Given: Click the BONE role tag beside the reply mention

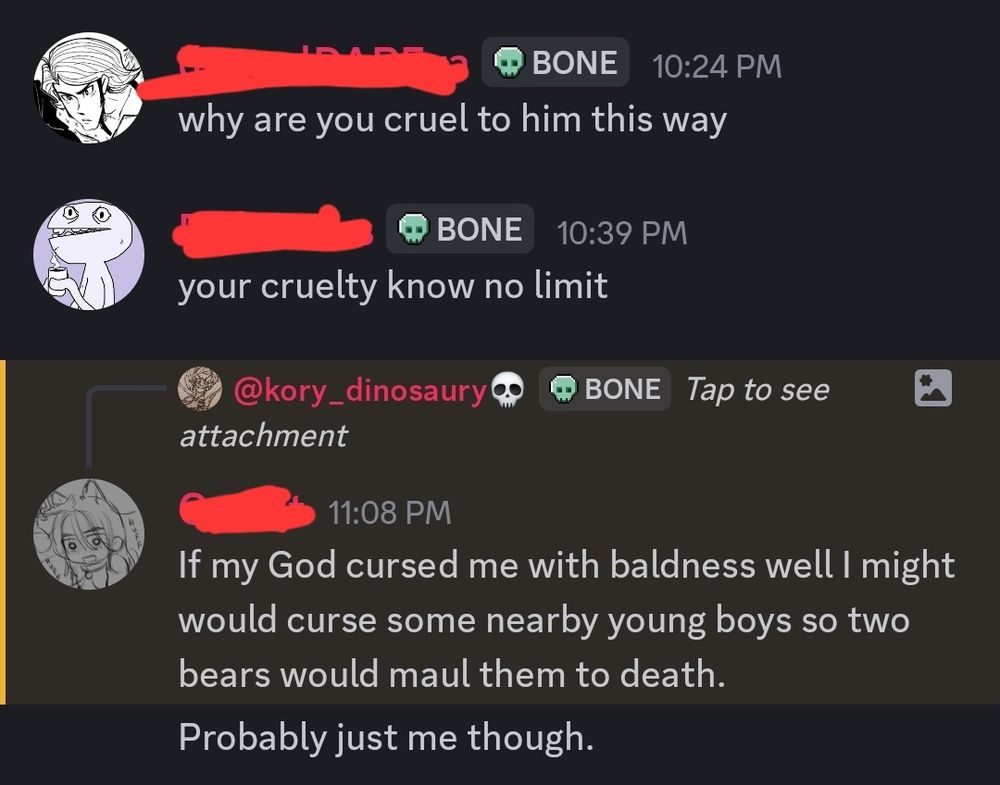Looking at the screenshot, I should point(604,389).
